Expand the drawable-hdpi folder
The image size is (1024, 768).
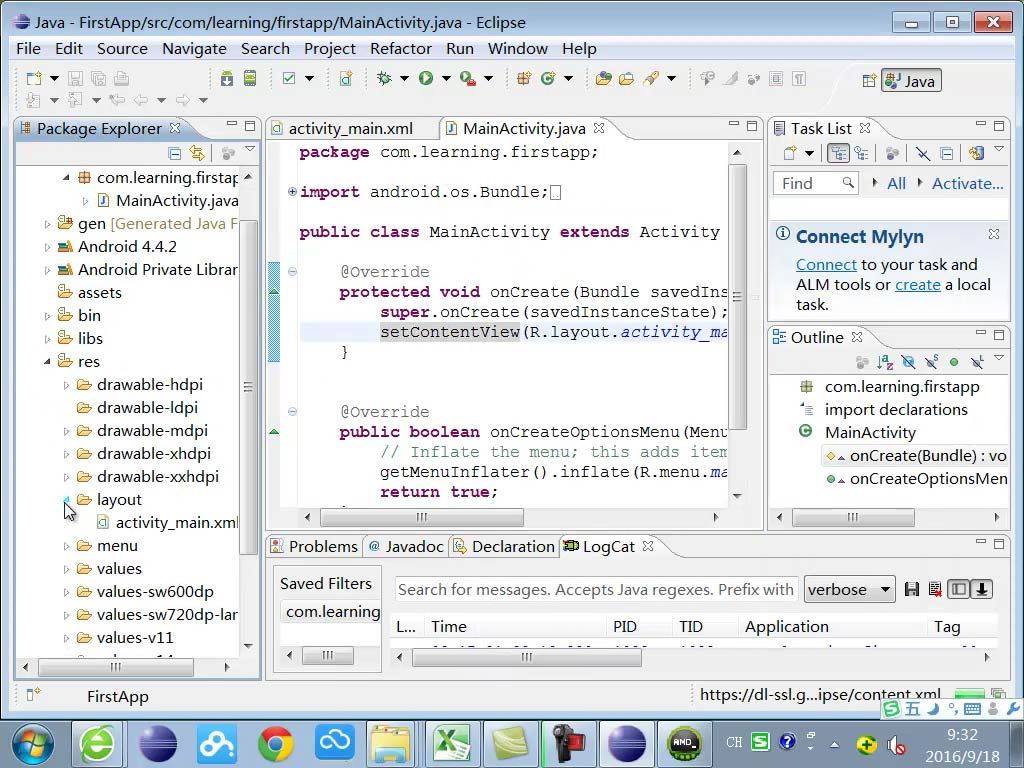66,385
